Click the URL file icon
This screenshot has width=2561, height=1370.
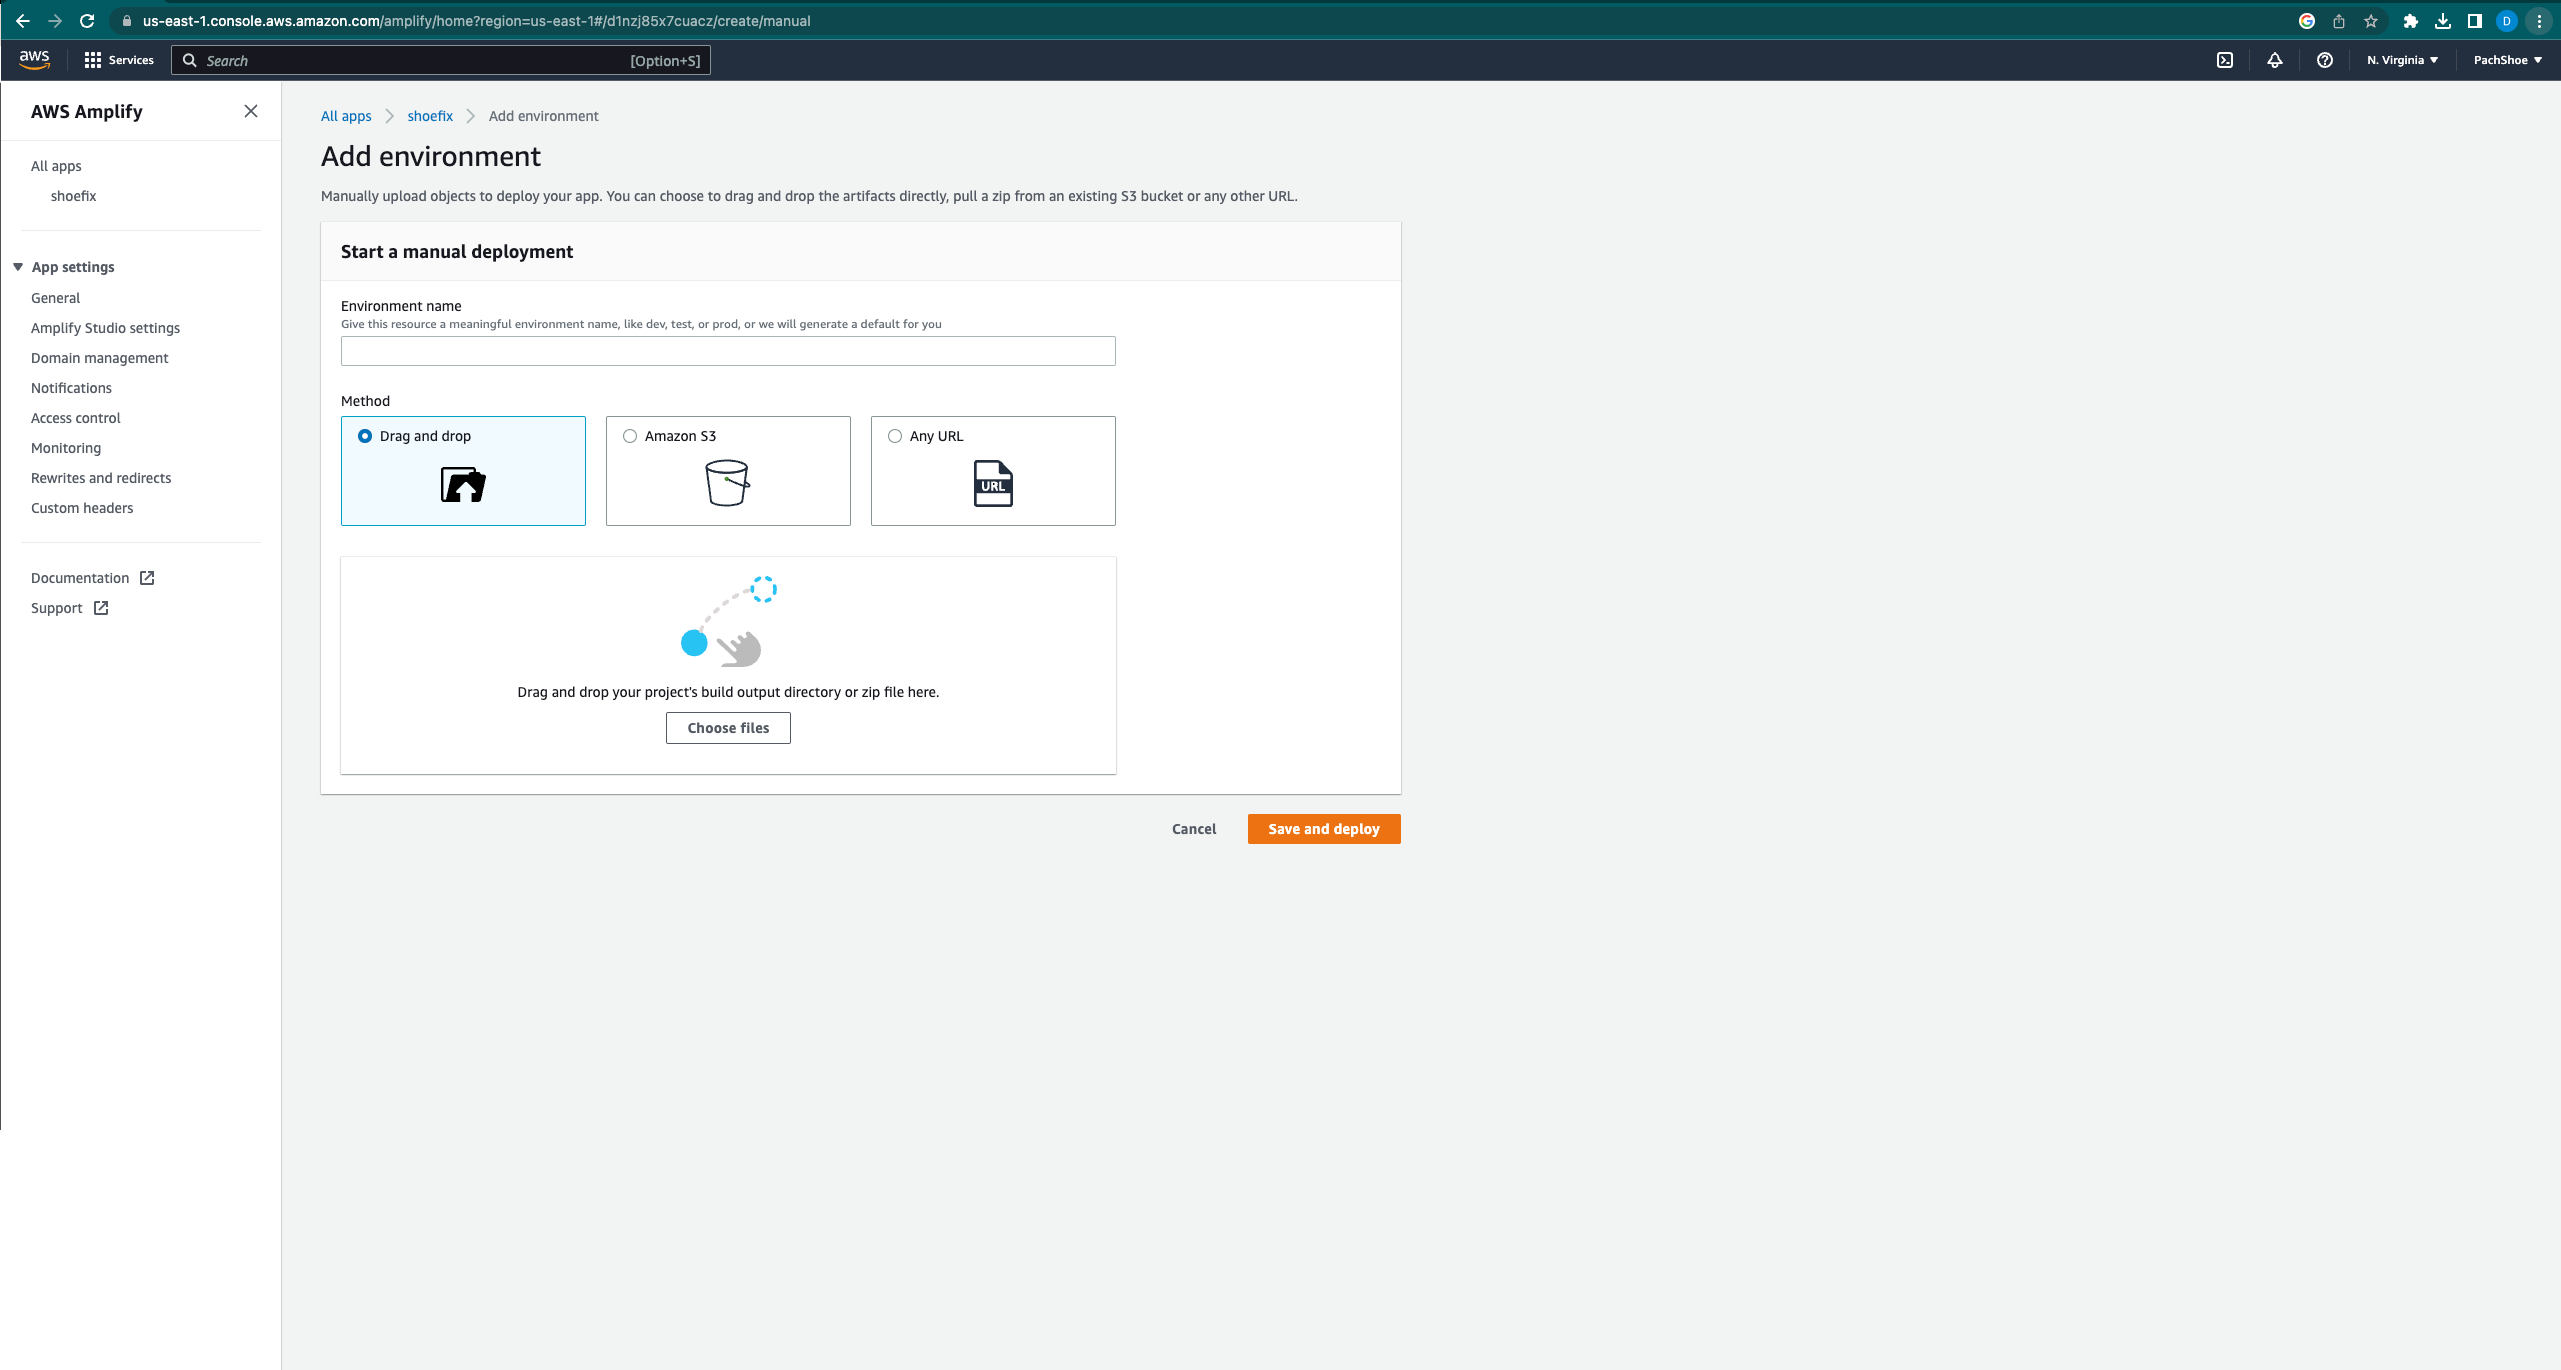point(992,484)
